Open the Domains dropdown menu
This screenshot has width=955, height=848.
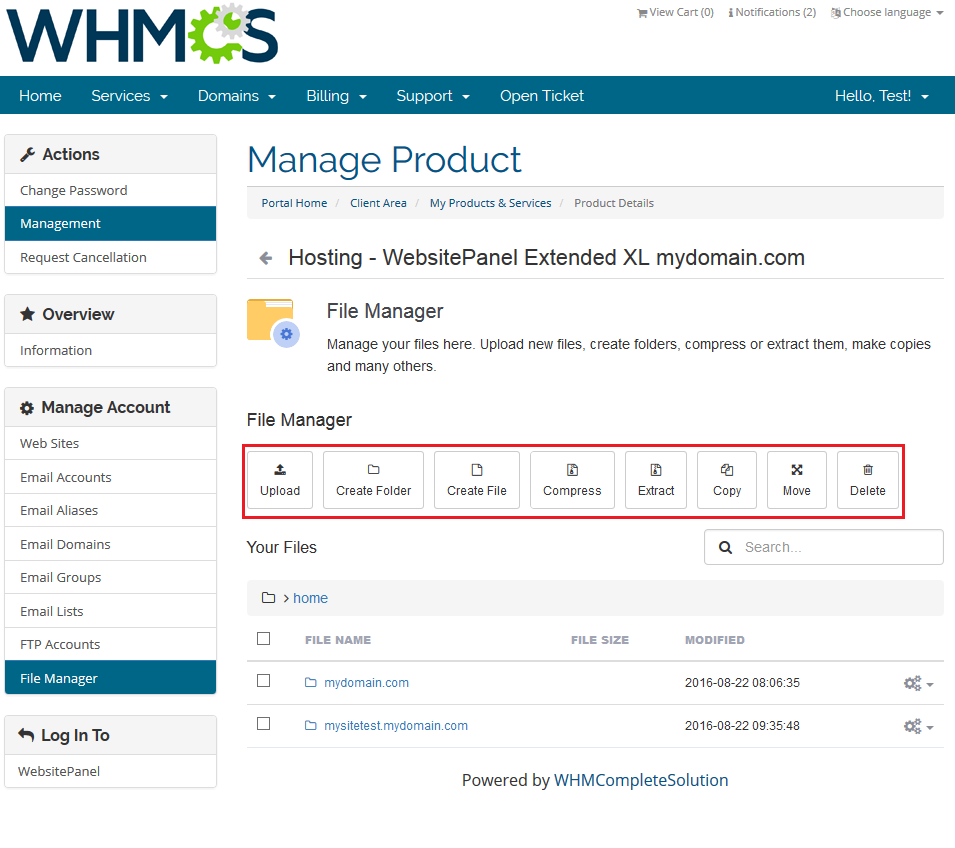237,96
